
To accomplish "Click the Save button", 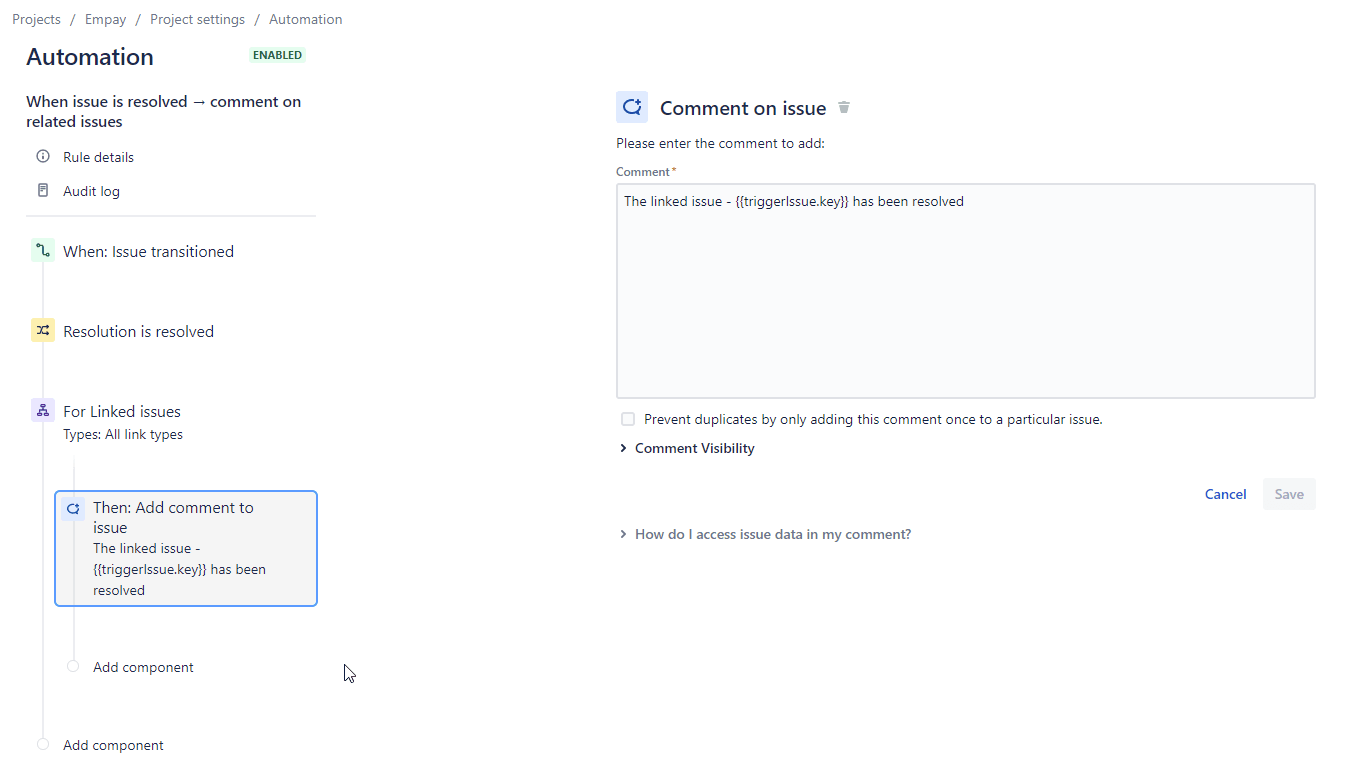I will pos(1289,493).
